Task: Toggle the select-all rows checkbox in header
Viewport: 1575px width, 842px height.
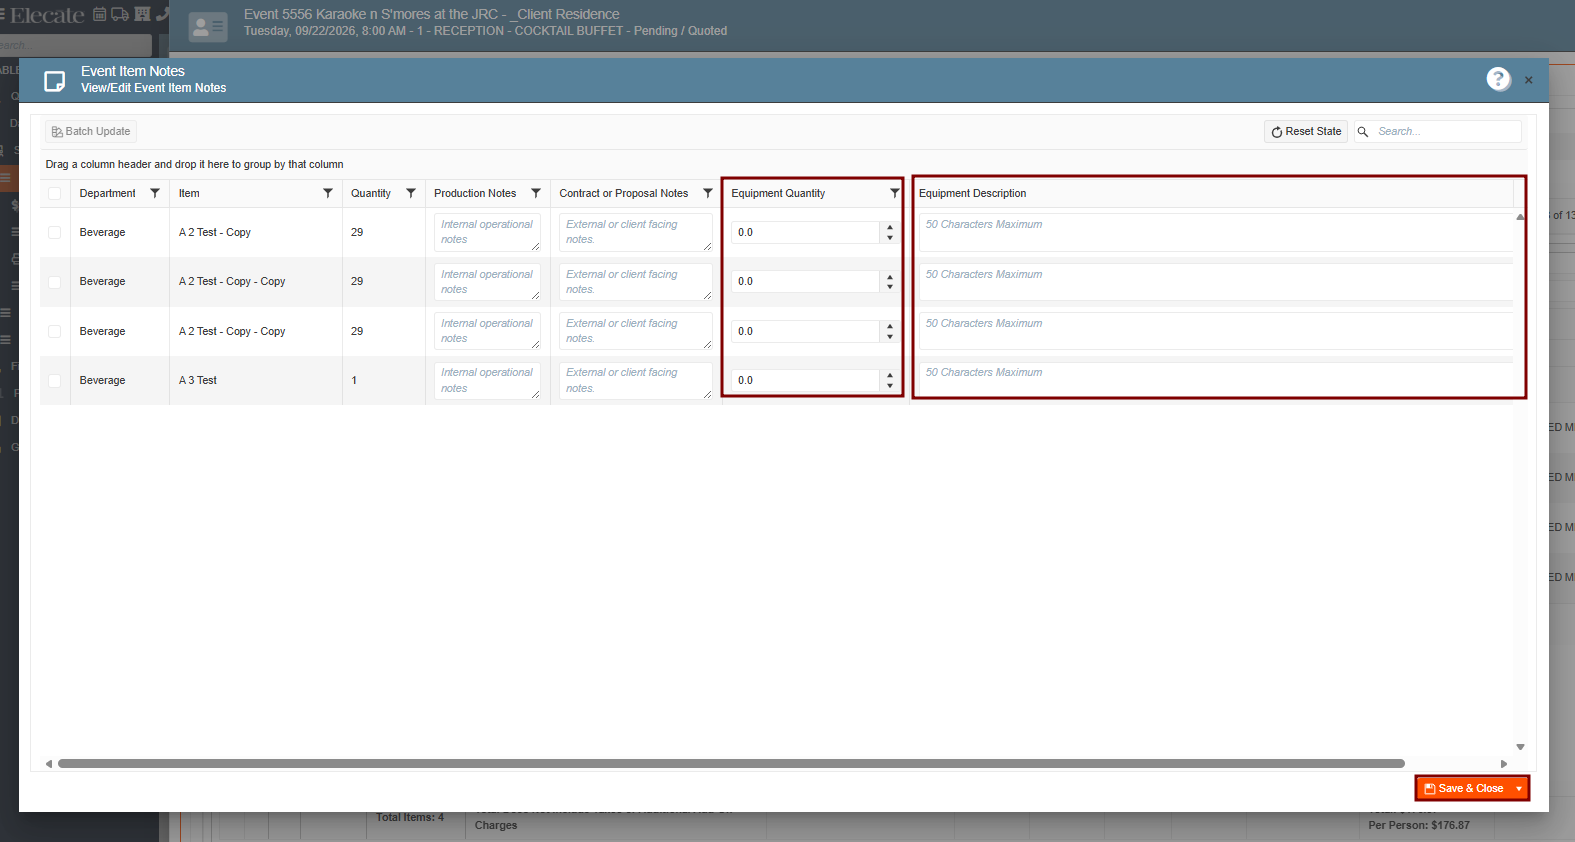Action: (x=55, y=194)
